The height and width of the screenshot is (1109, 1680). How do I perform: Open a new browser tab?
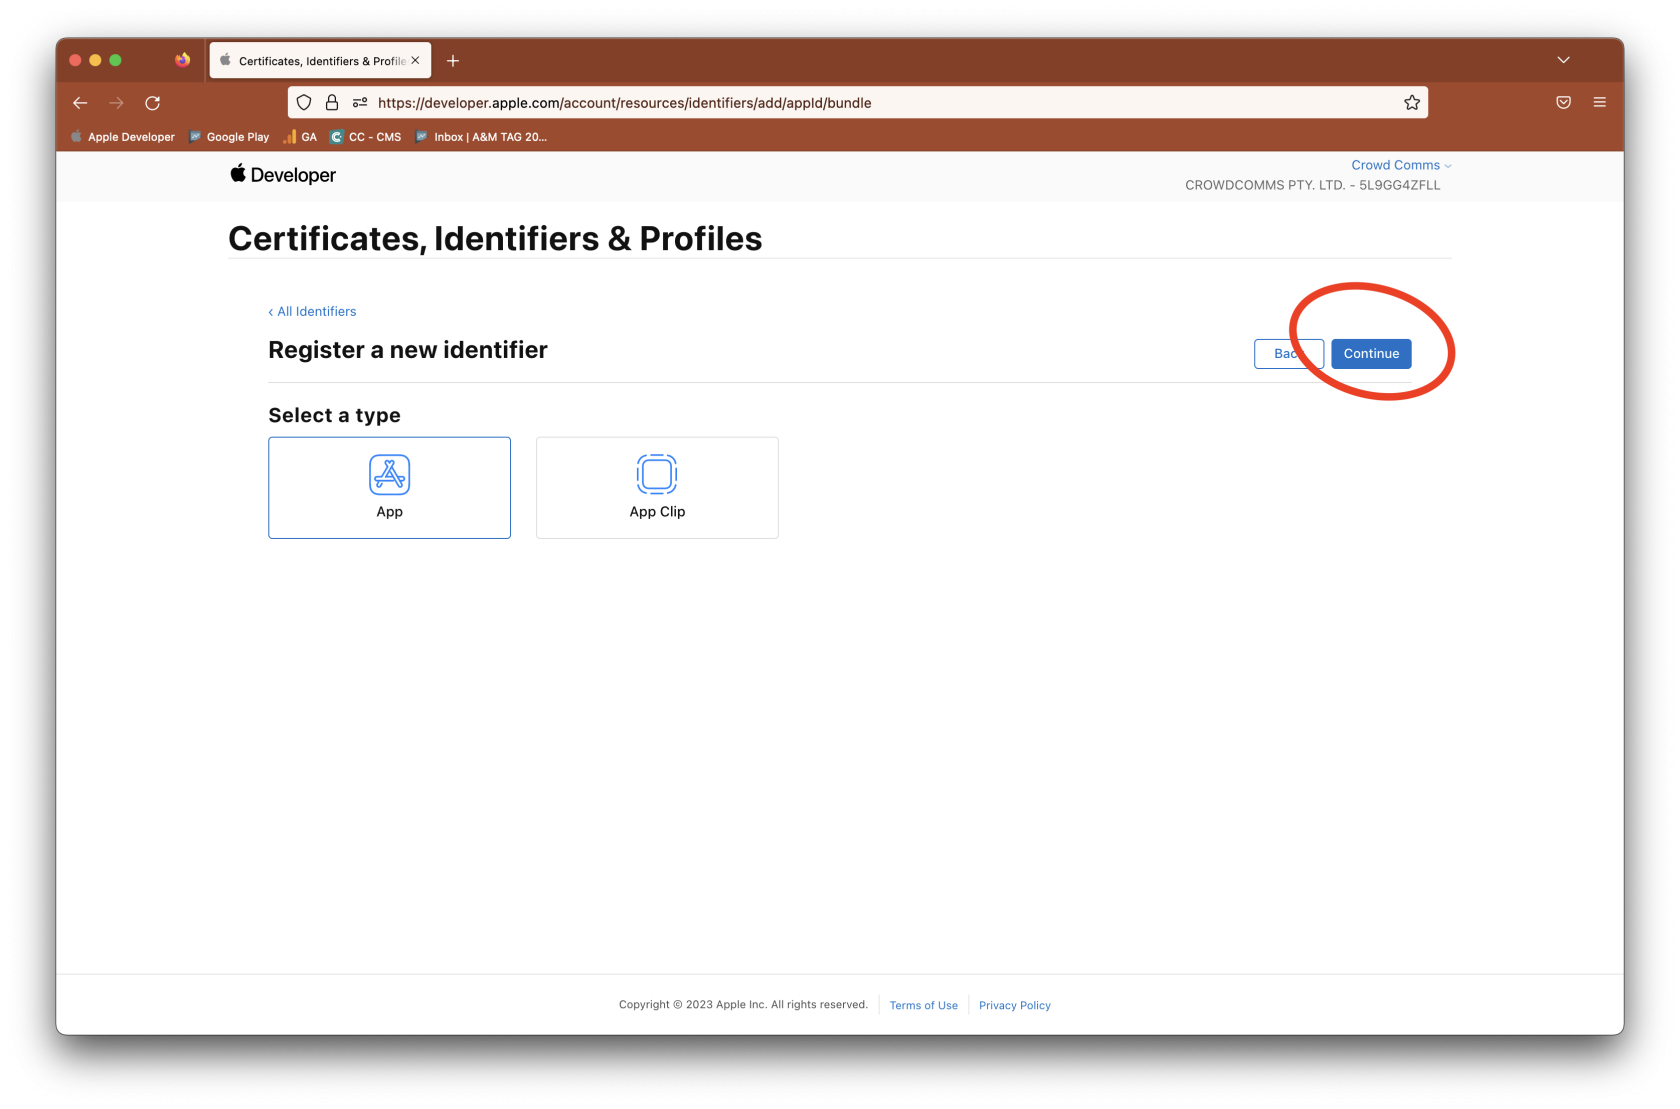coord(453,61)
